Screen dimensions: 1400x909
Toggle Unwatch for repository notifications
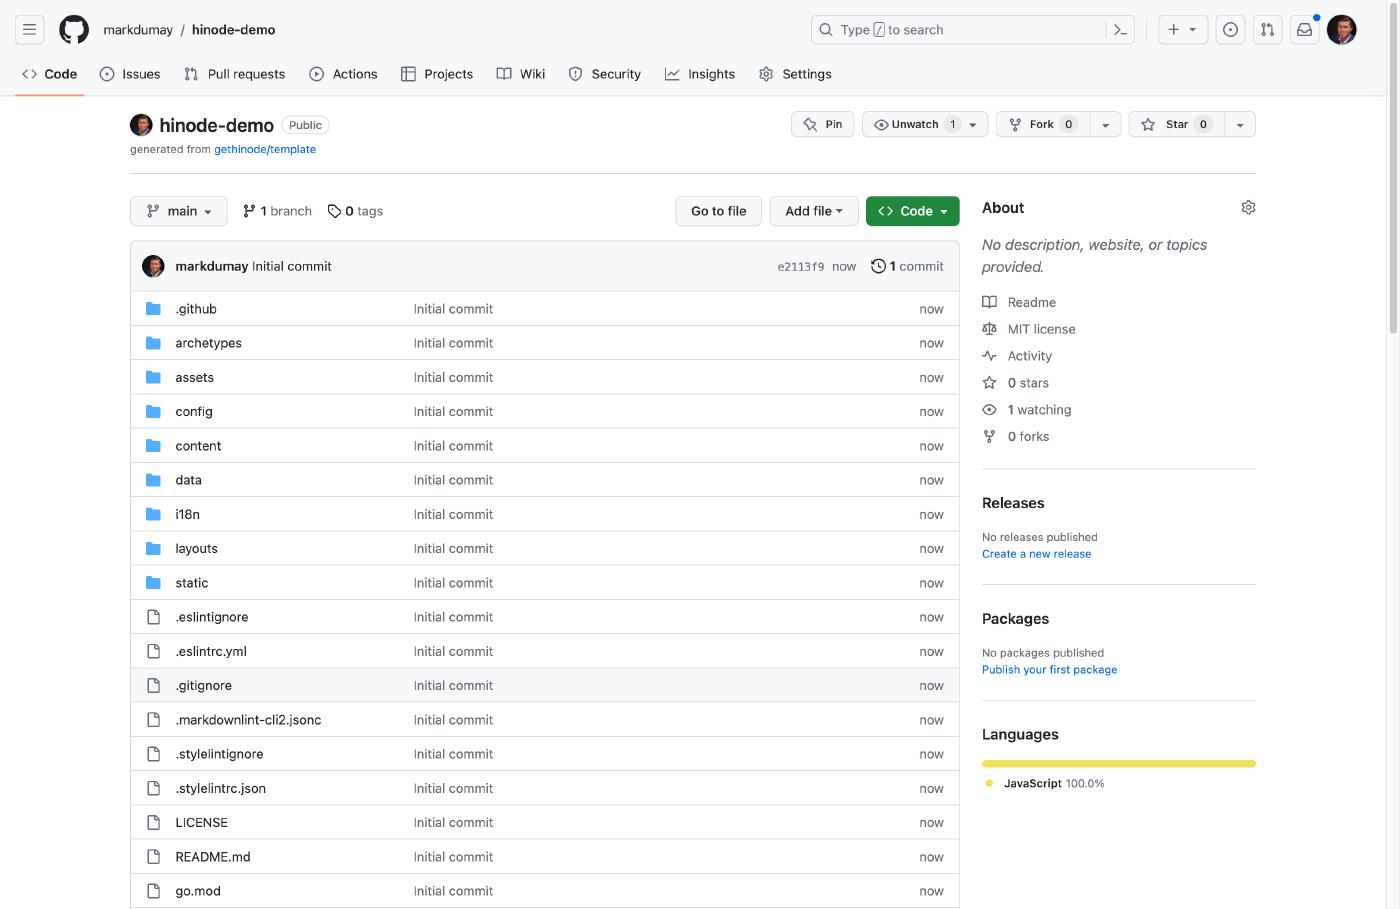pyautogui.click(x=914, y=124)
